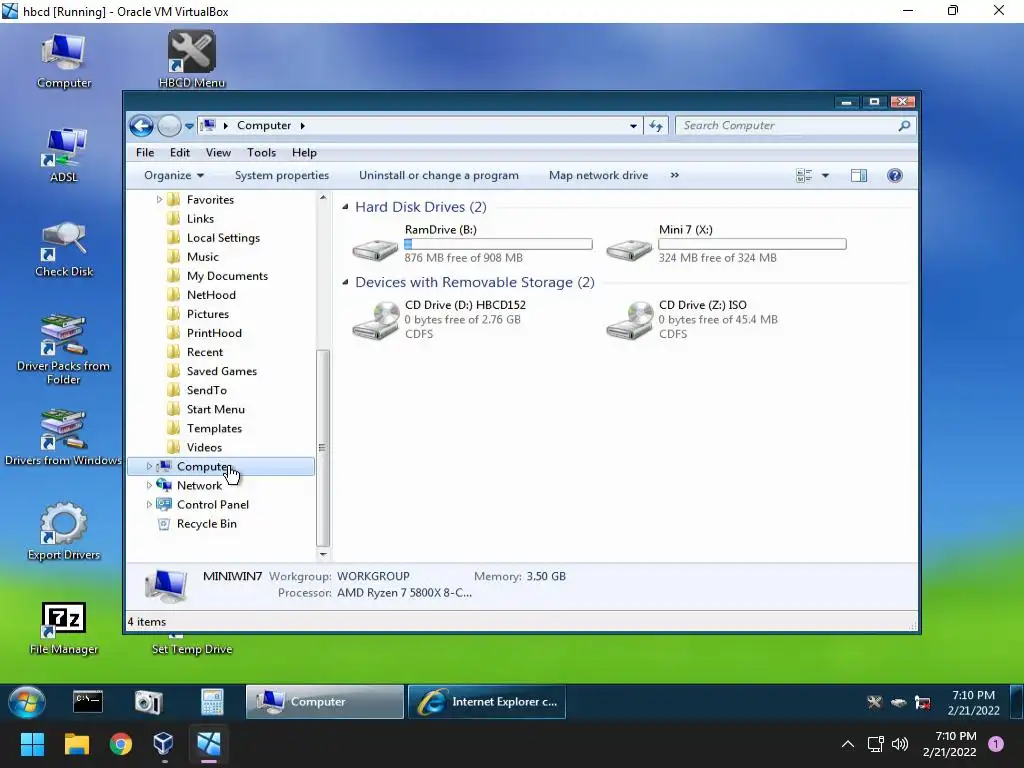Click the Search Computer input field
This screenshot has height=768, width=1024.
788,125
